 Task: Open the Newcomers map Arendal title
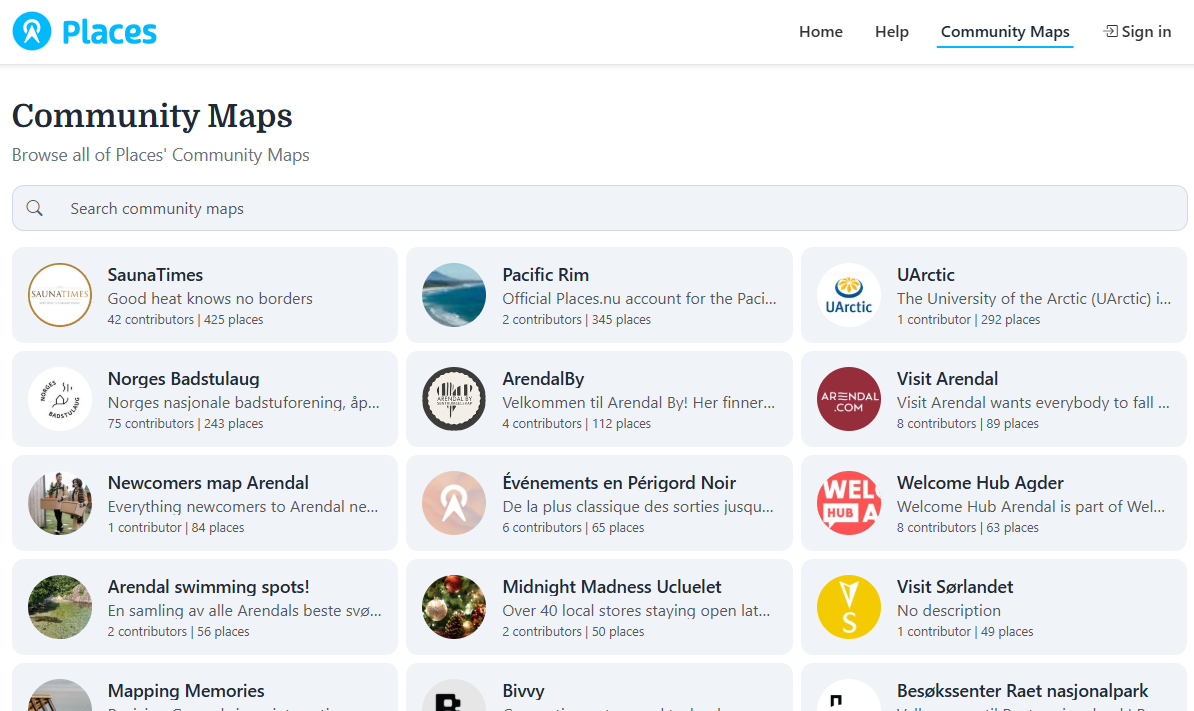tap(208, 483)
